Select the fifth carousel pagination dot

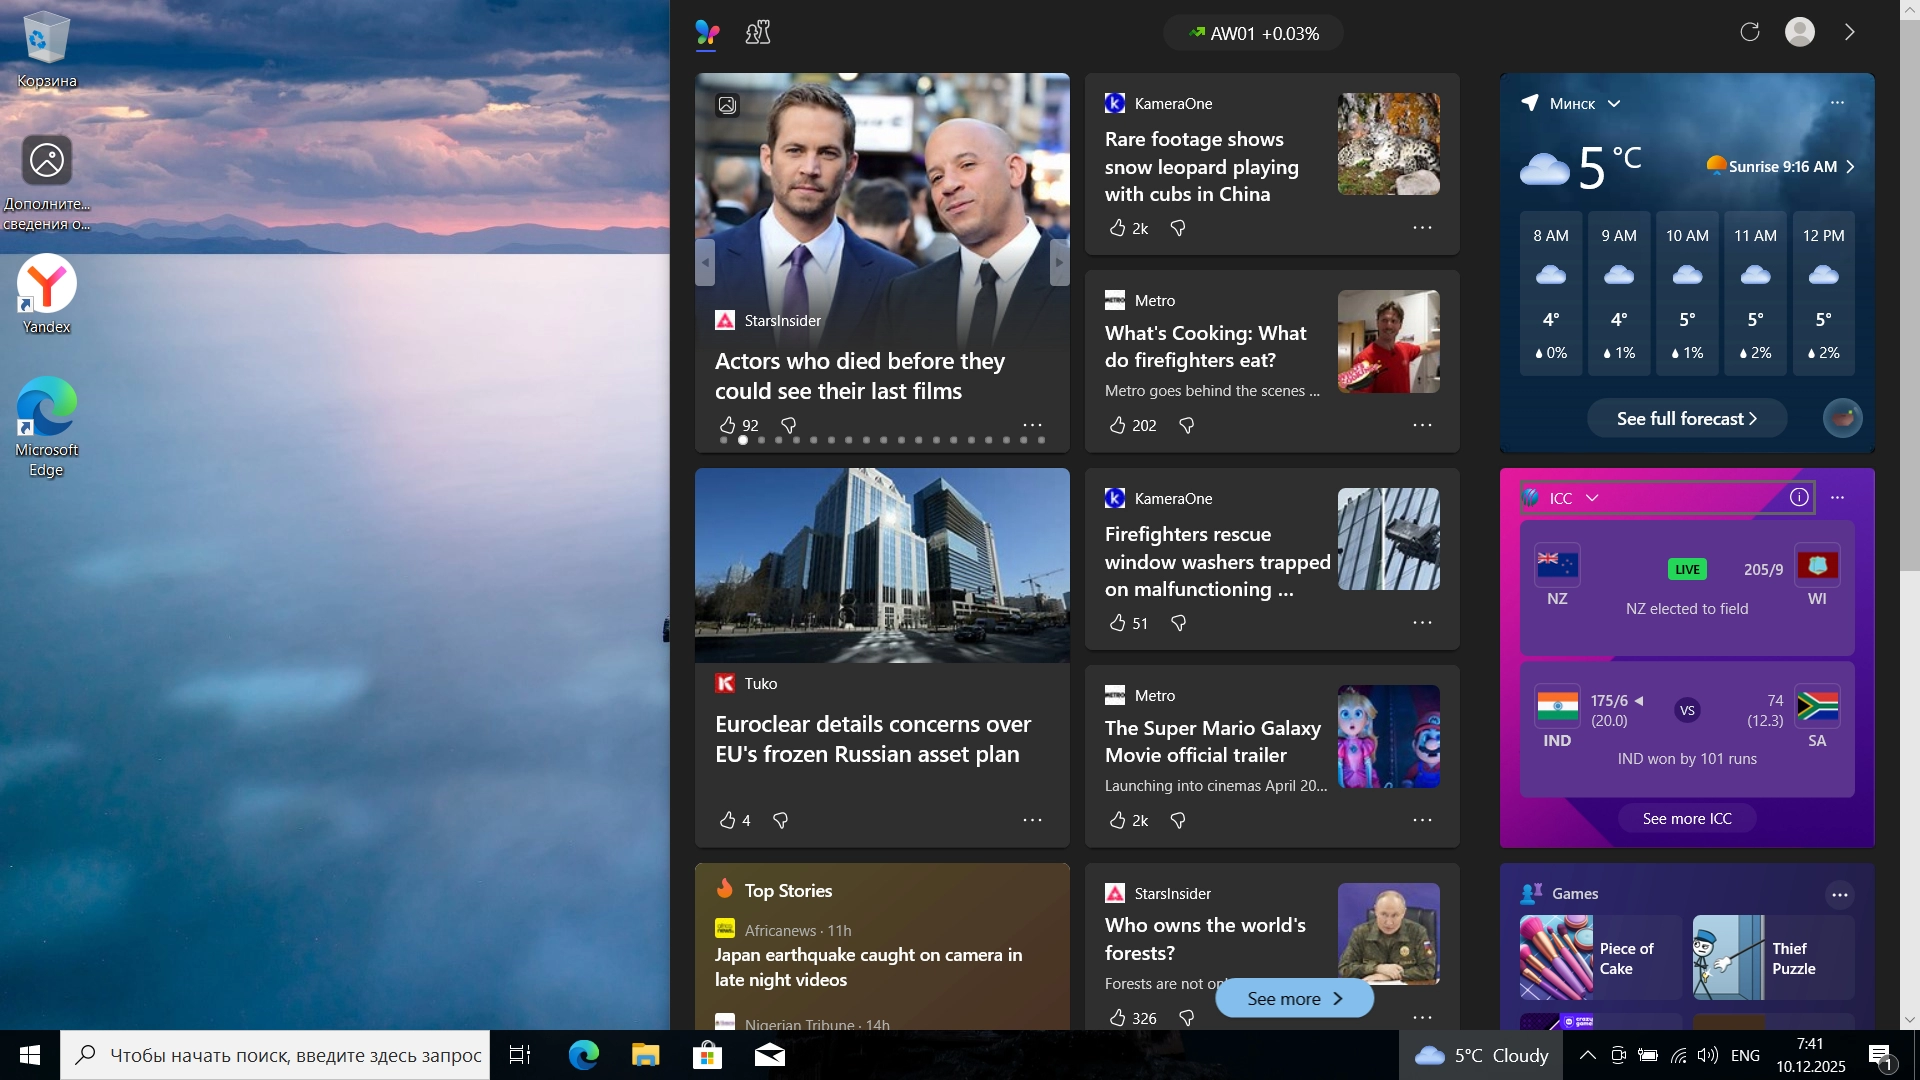tap(796, 440)
